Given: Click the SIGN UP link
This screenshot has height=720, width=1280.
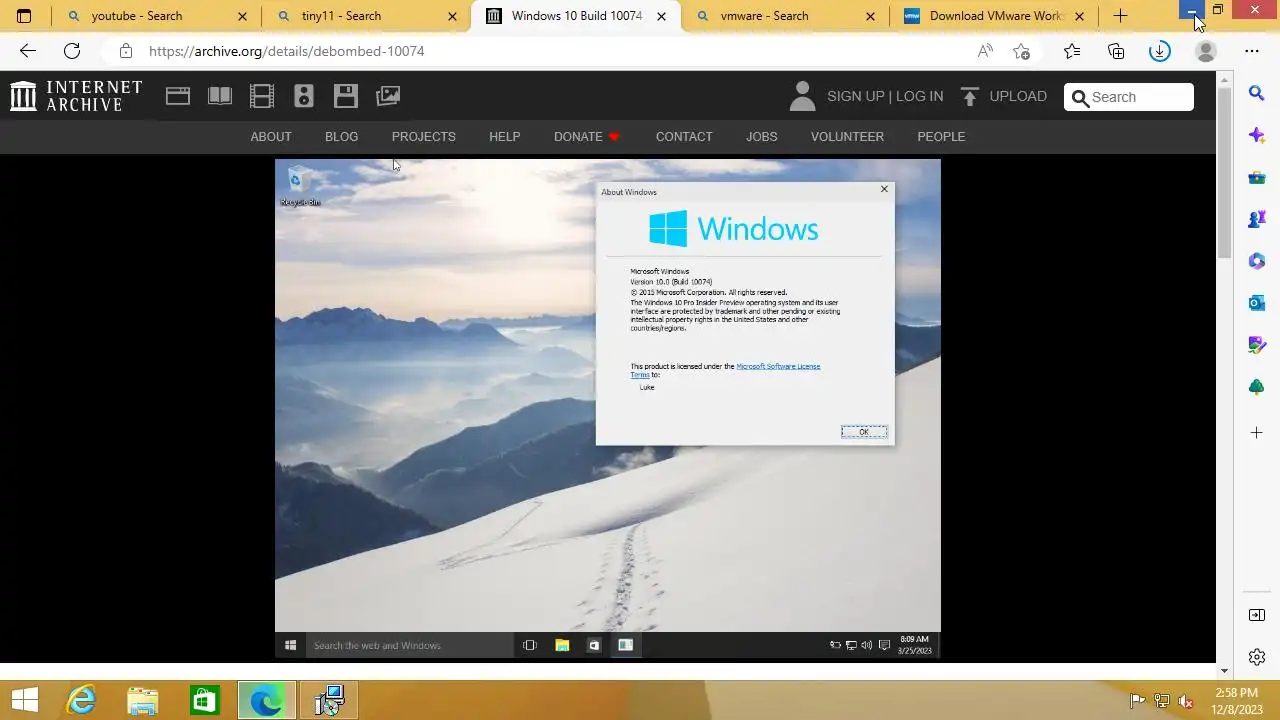Looking at the screenshot, I should coord(856,96).
